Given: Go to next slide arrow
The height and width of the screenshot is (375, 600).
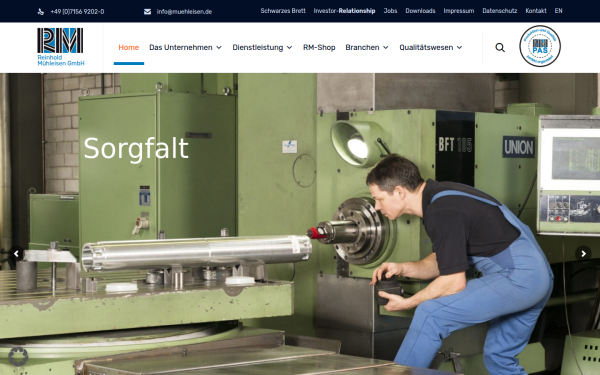Looking at the screenshot, I should click(x=583, y=254).
